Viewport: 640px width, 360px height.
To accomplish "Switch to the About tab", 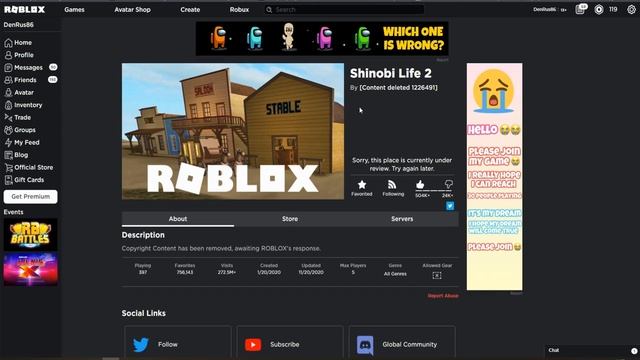I will 178,219.
